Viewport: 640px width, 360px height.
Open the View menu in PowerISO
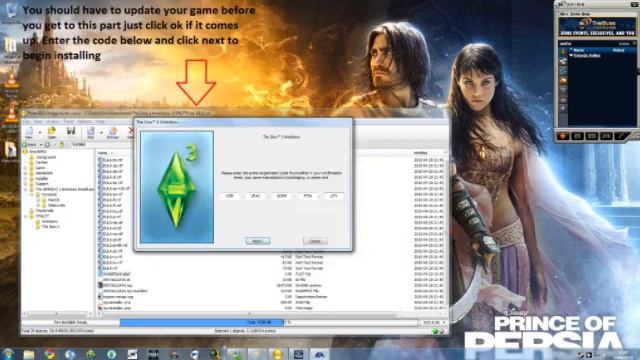[38, 122]
